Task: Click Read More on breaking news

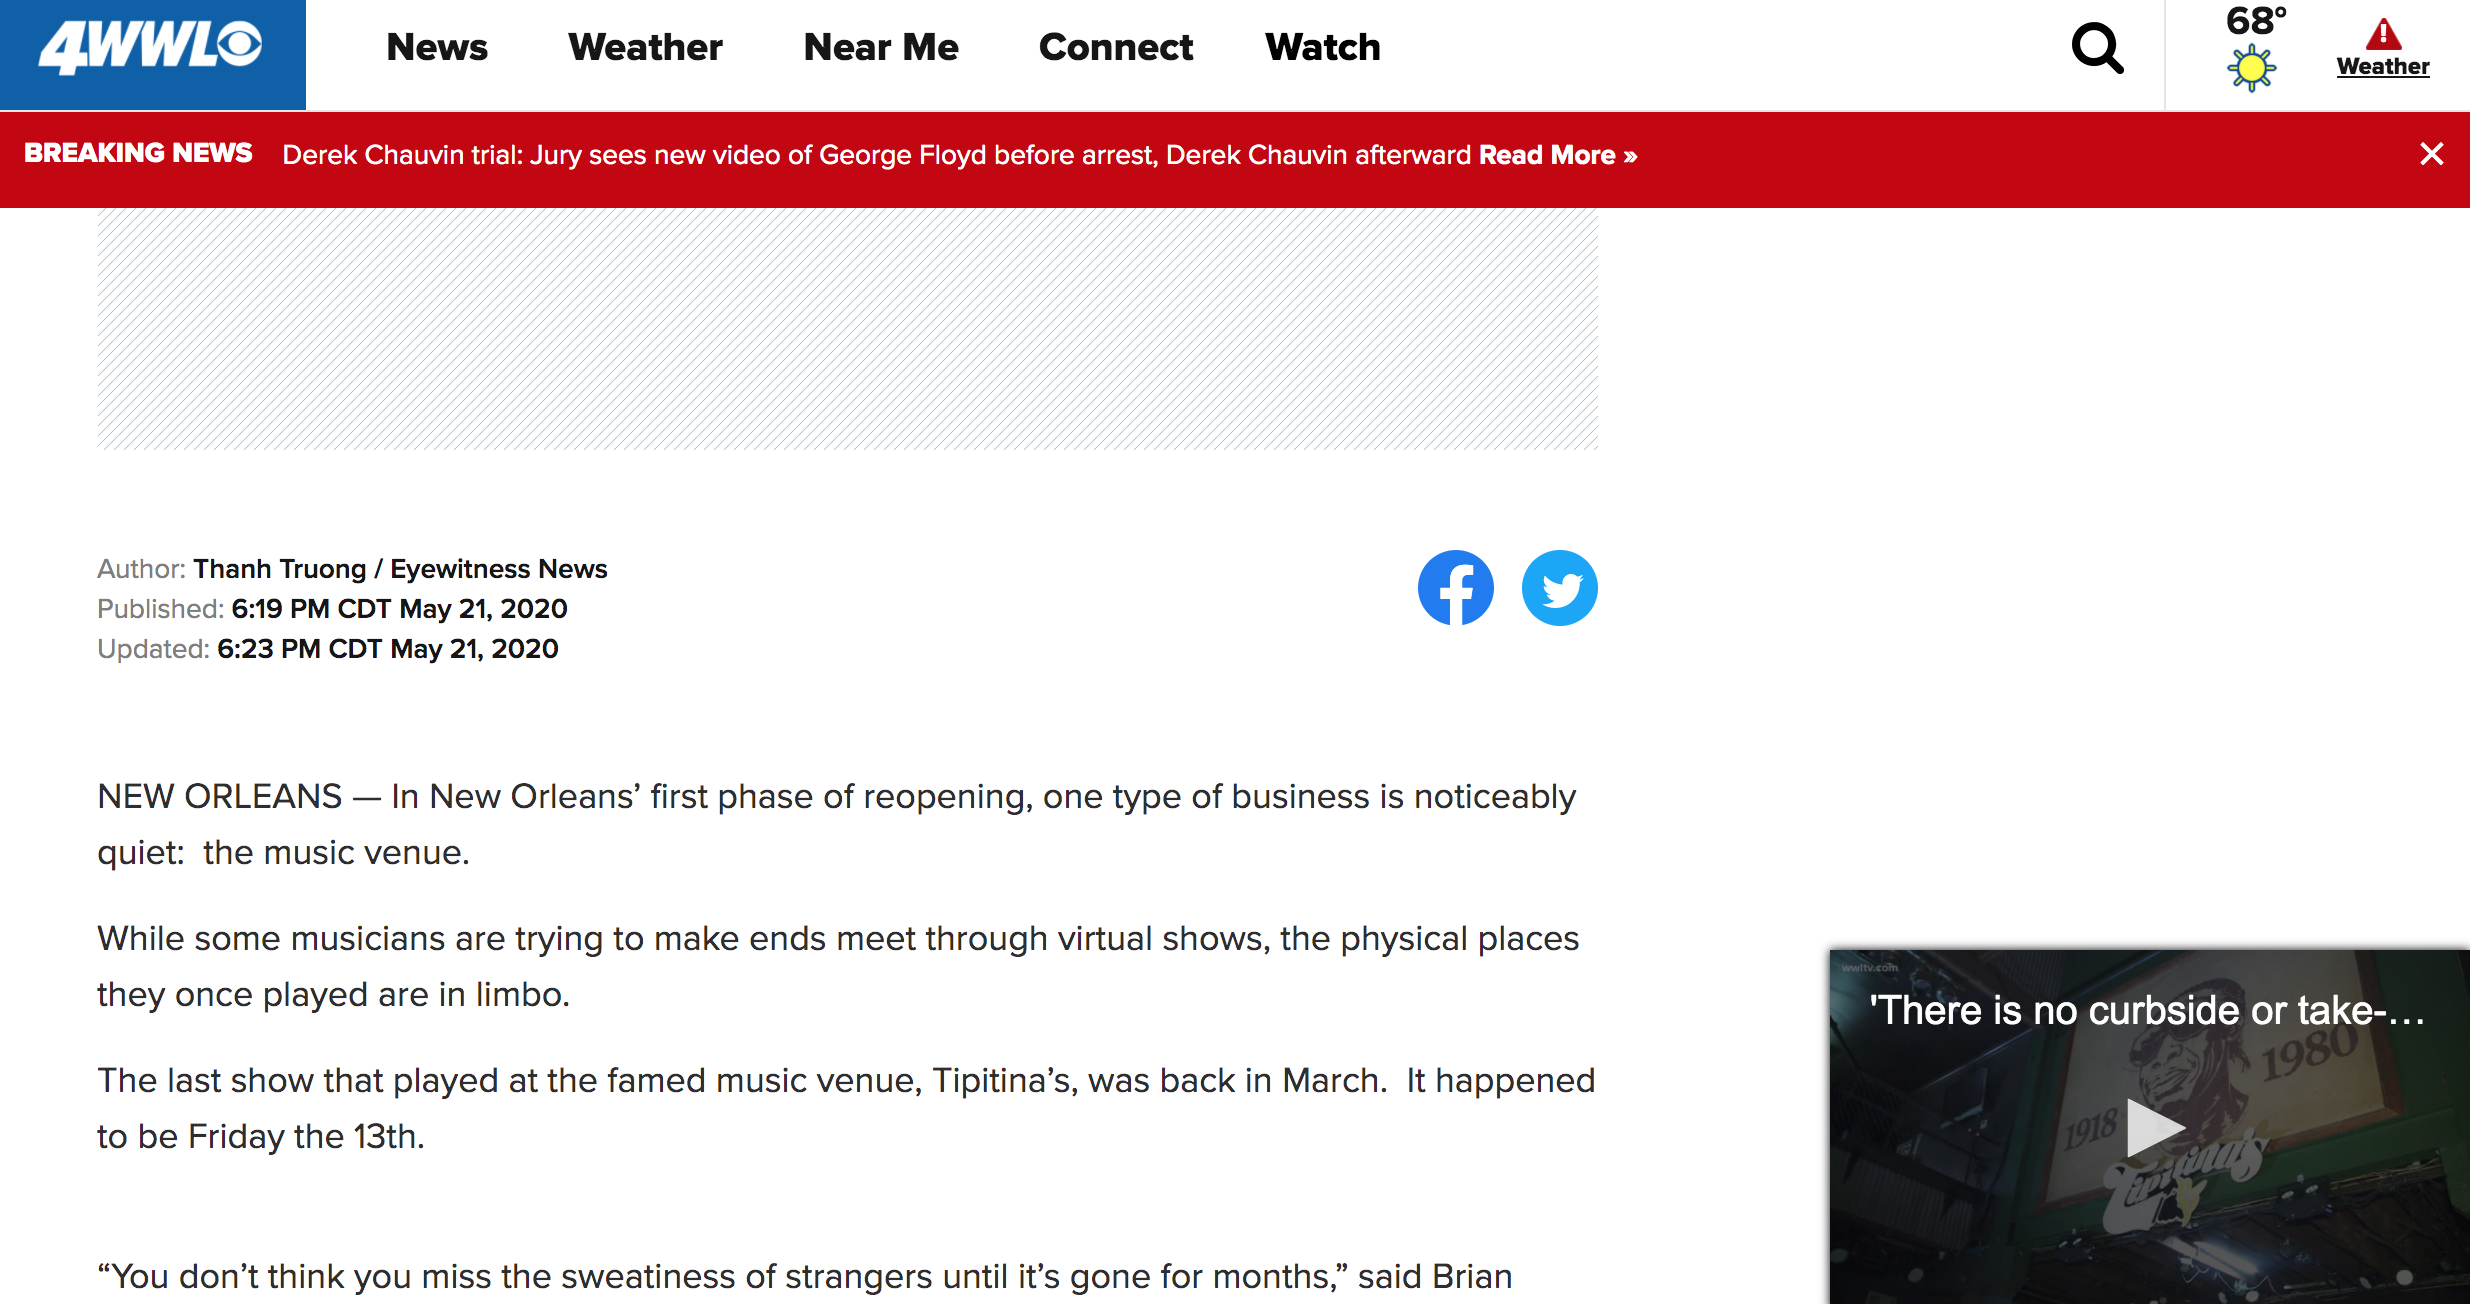Action: click(1557, 155)
